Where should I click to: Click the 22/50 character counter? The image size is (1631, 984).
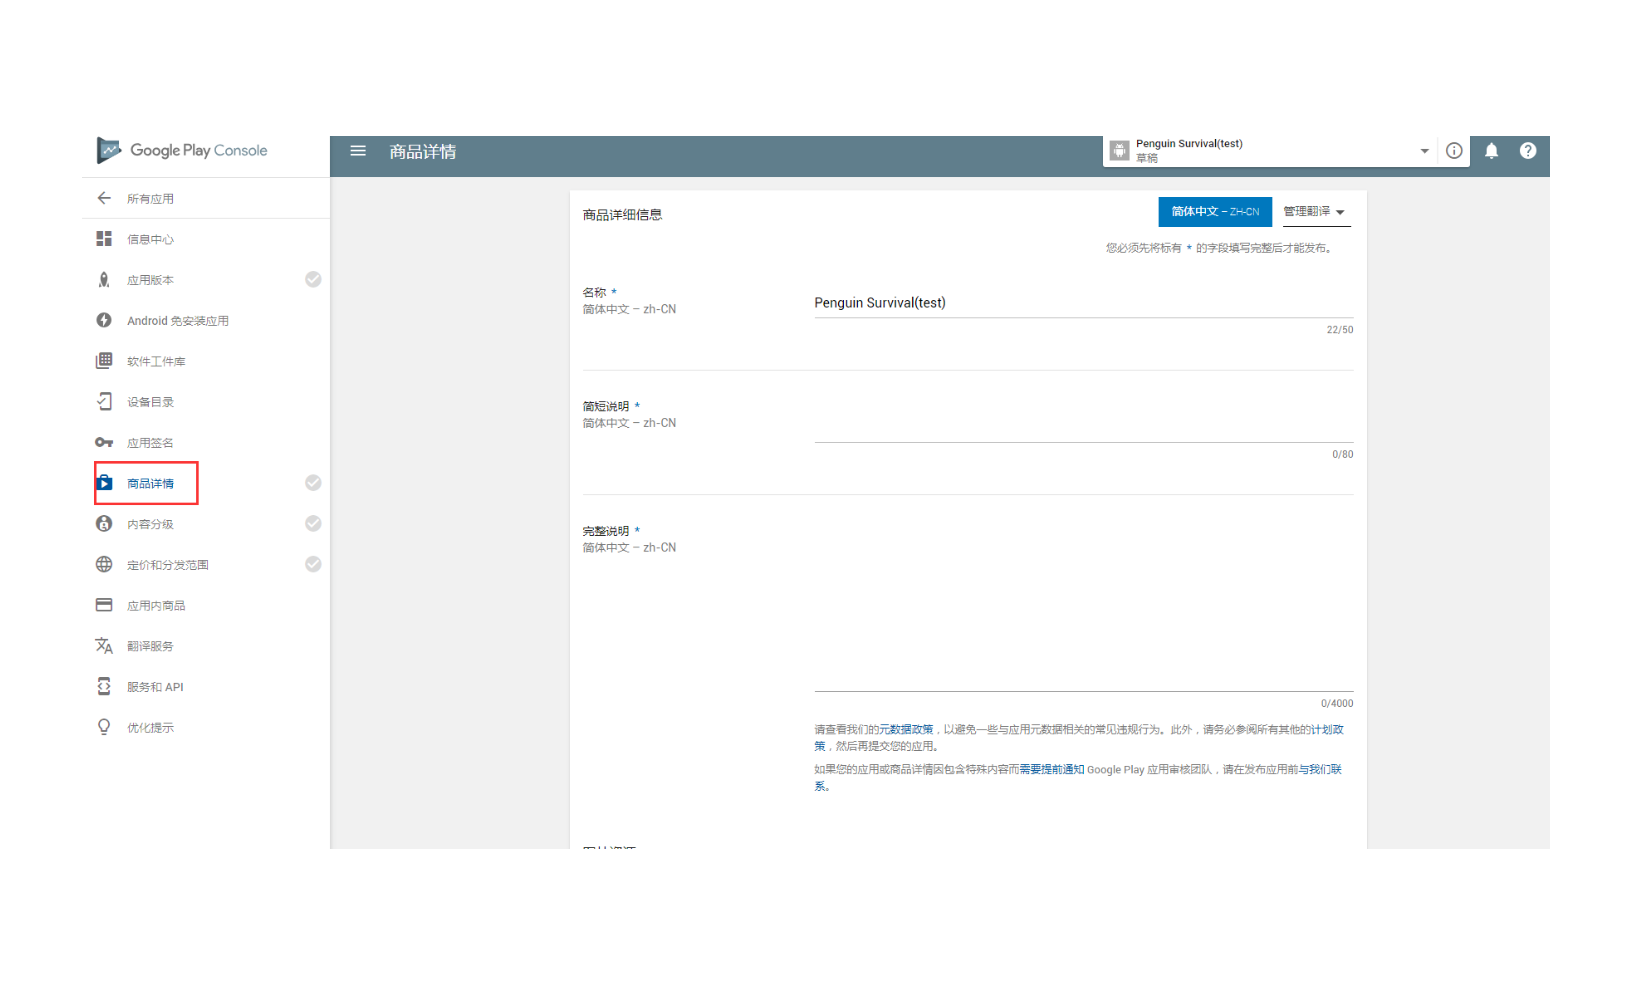[x=1340, y=330]
